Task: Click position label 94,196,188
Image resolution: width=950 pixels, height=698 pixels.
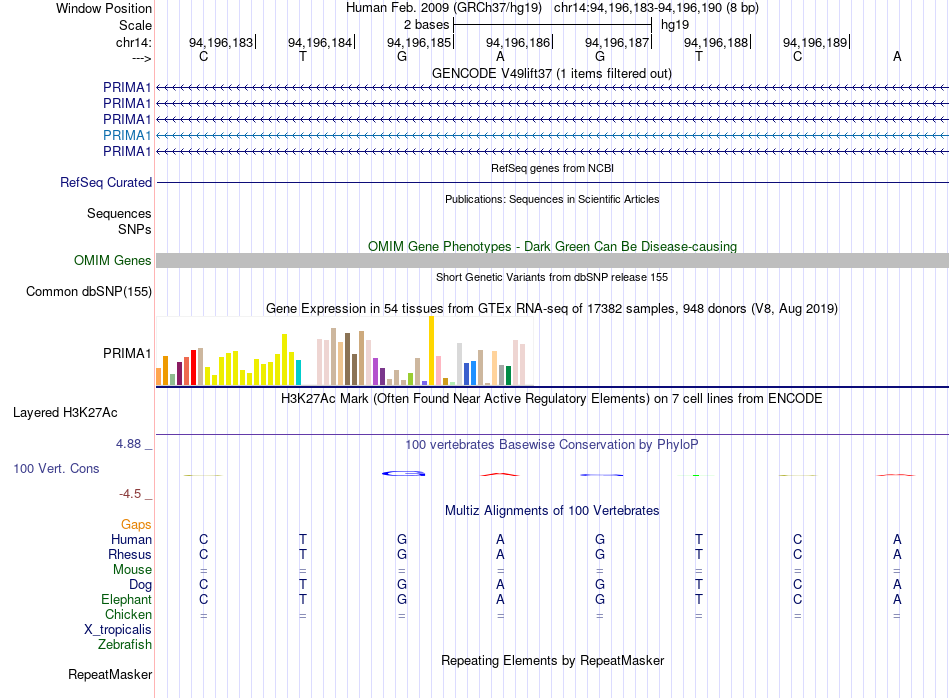Action: (716, 42)
